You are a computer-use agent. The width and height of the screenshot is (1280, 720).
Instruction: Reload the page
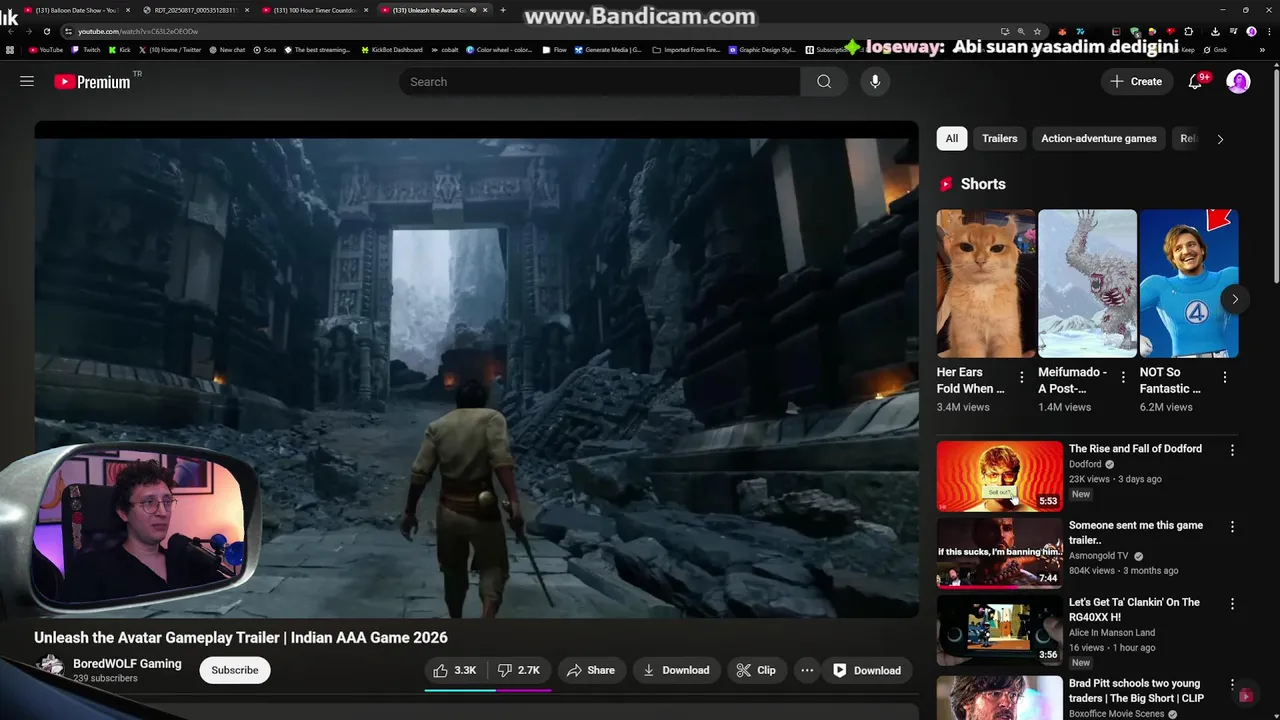point(46,31)
